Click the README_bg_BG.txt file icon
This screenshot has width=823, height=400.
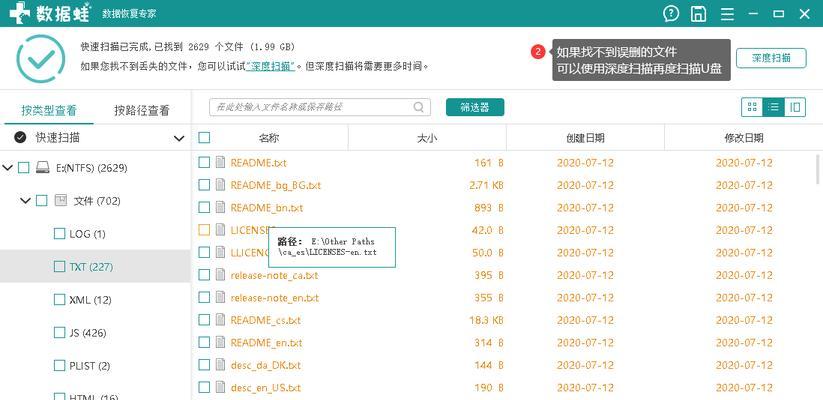tap(220, 185)
